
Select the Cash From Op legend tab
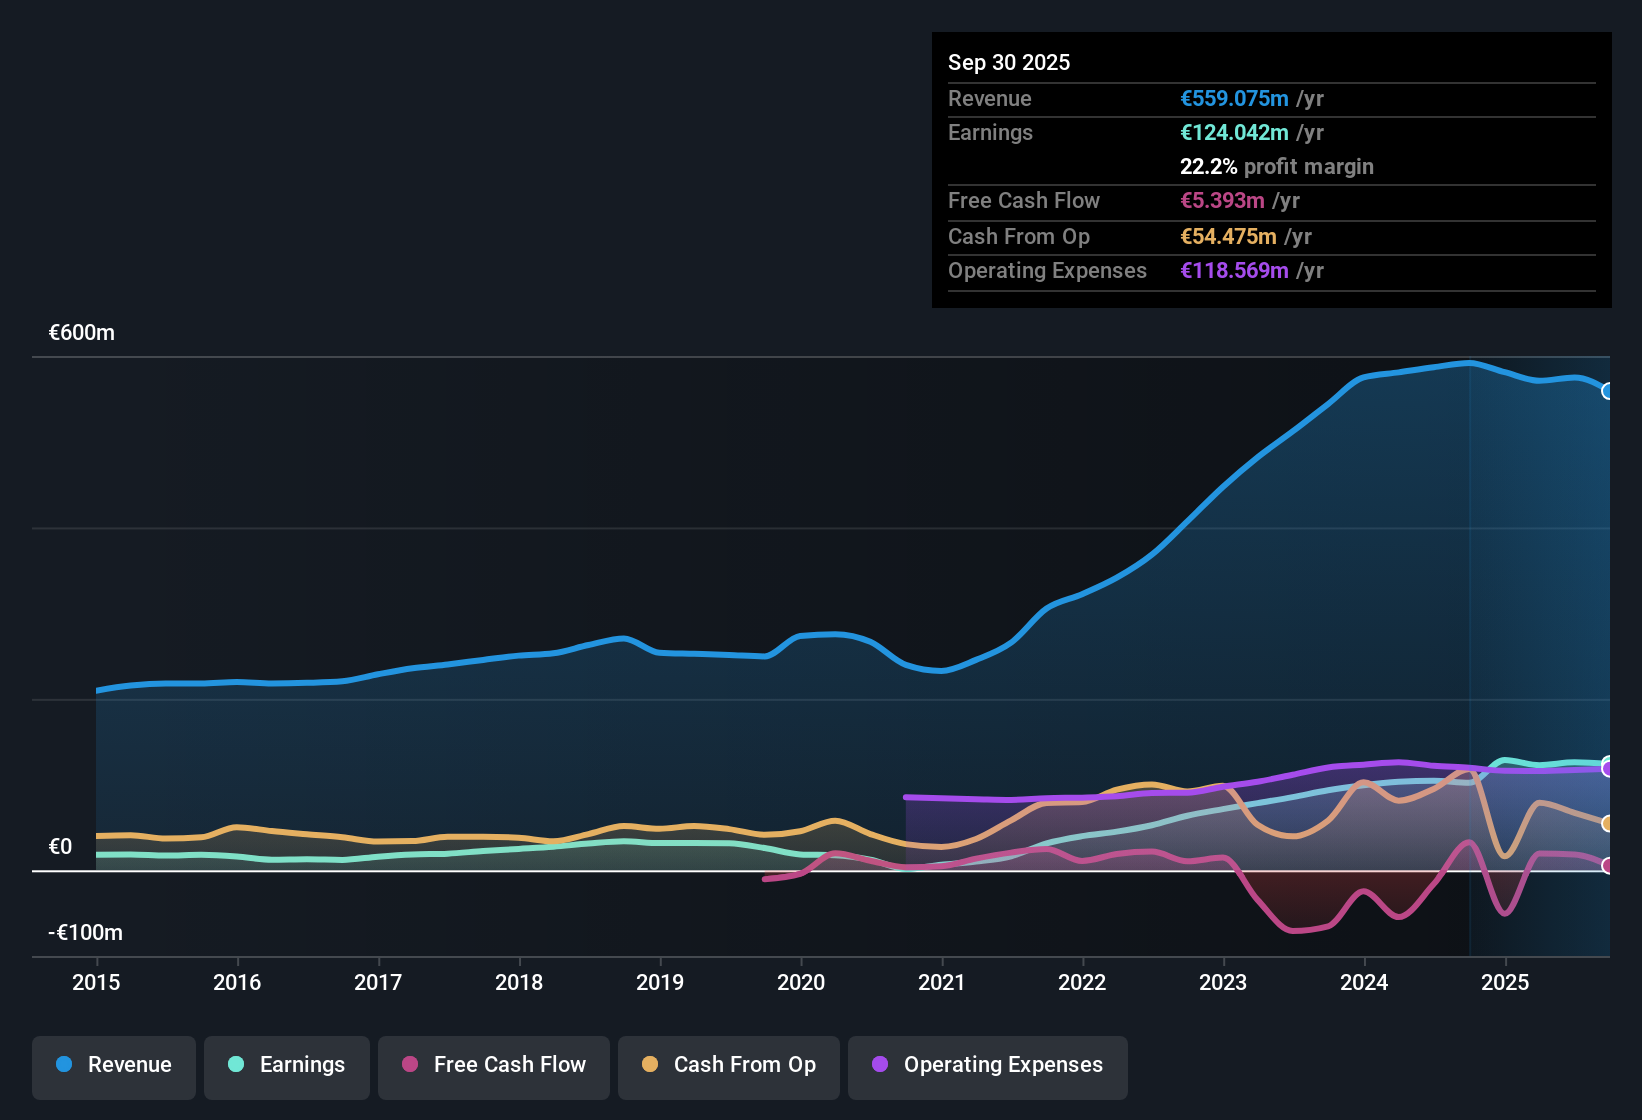728,1065
